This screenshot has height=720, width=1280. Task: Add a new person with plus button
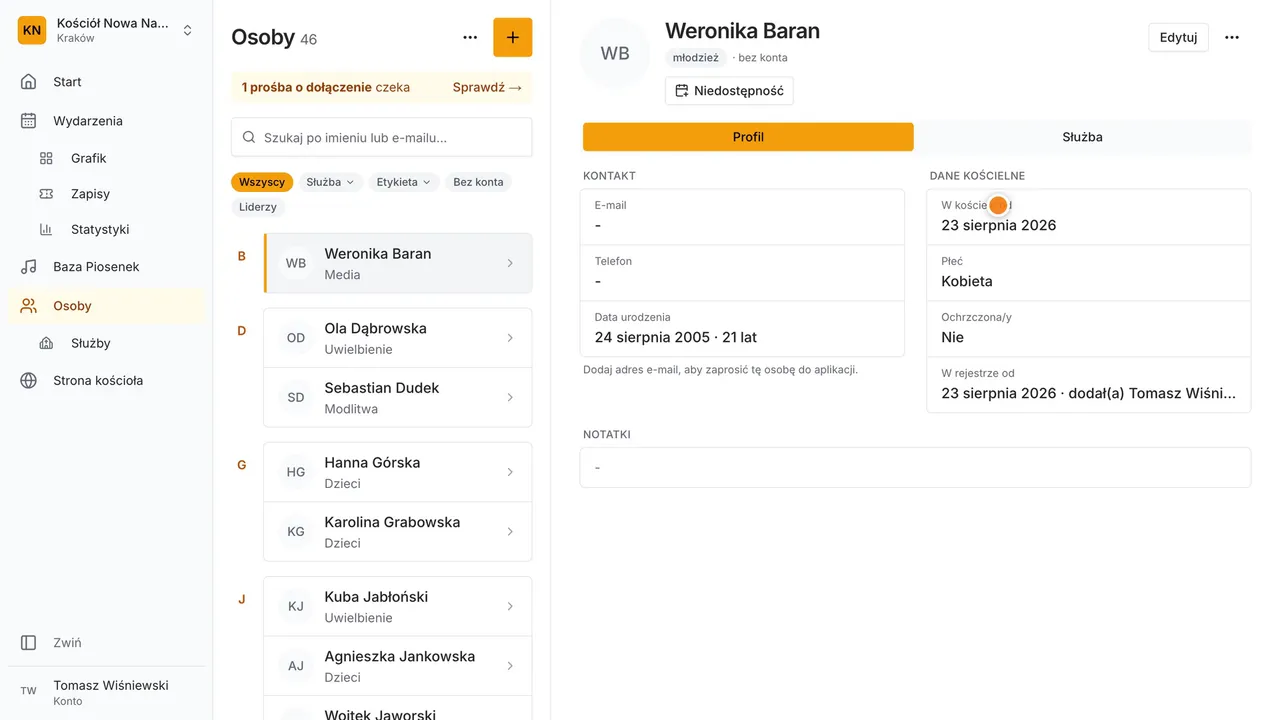[513, 37]
